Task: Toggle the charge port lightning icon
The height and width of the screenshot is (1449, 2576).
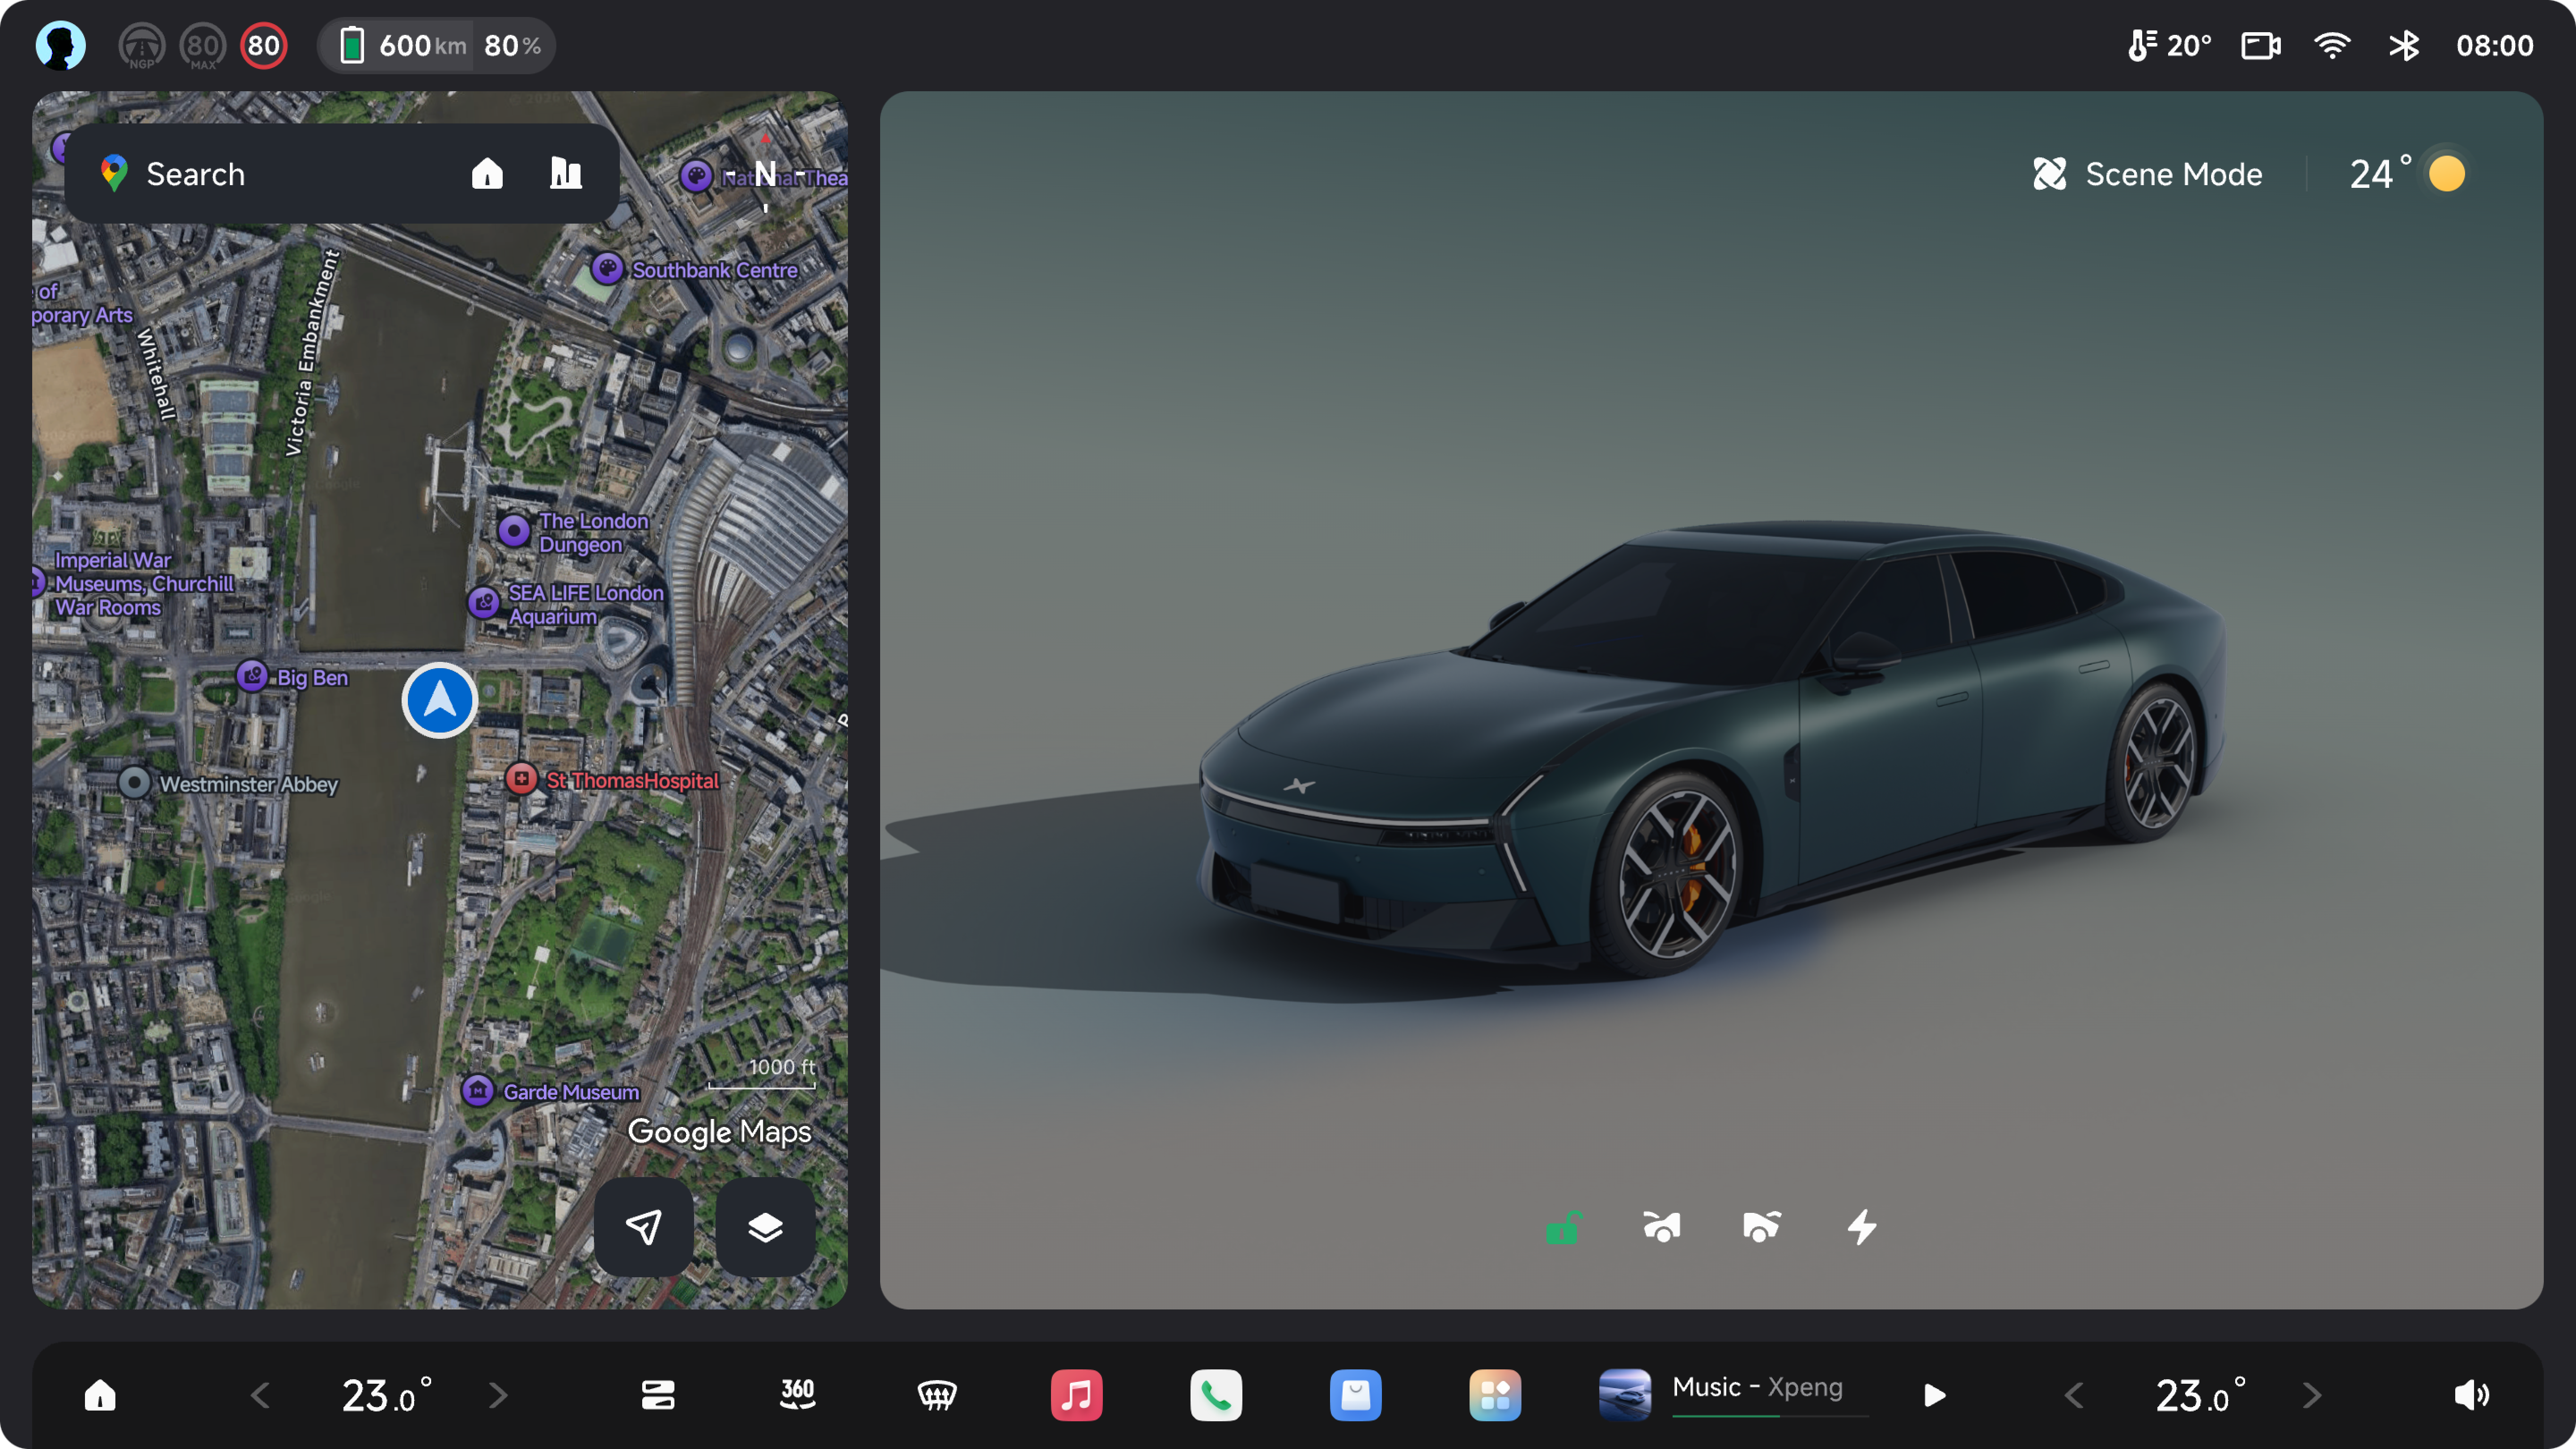Action: [x=1861, y=1227]
